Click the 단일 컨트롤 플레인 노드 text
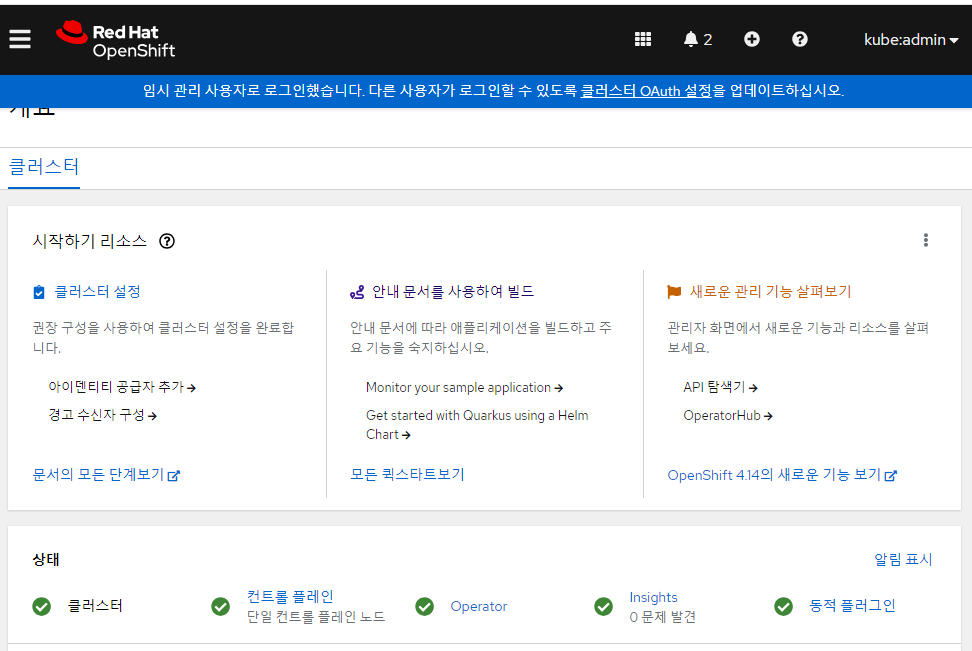The height and width of the screenshot is (651, 972). point(316,617)
